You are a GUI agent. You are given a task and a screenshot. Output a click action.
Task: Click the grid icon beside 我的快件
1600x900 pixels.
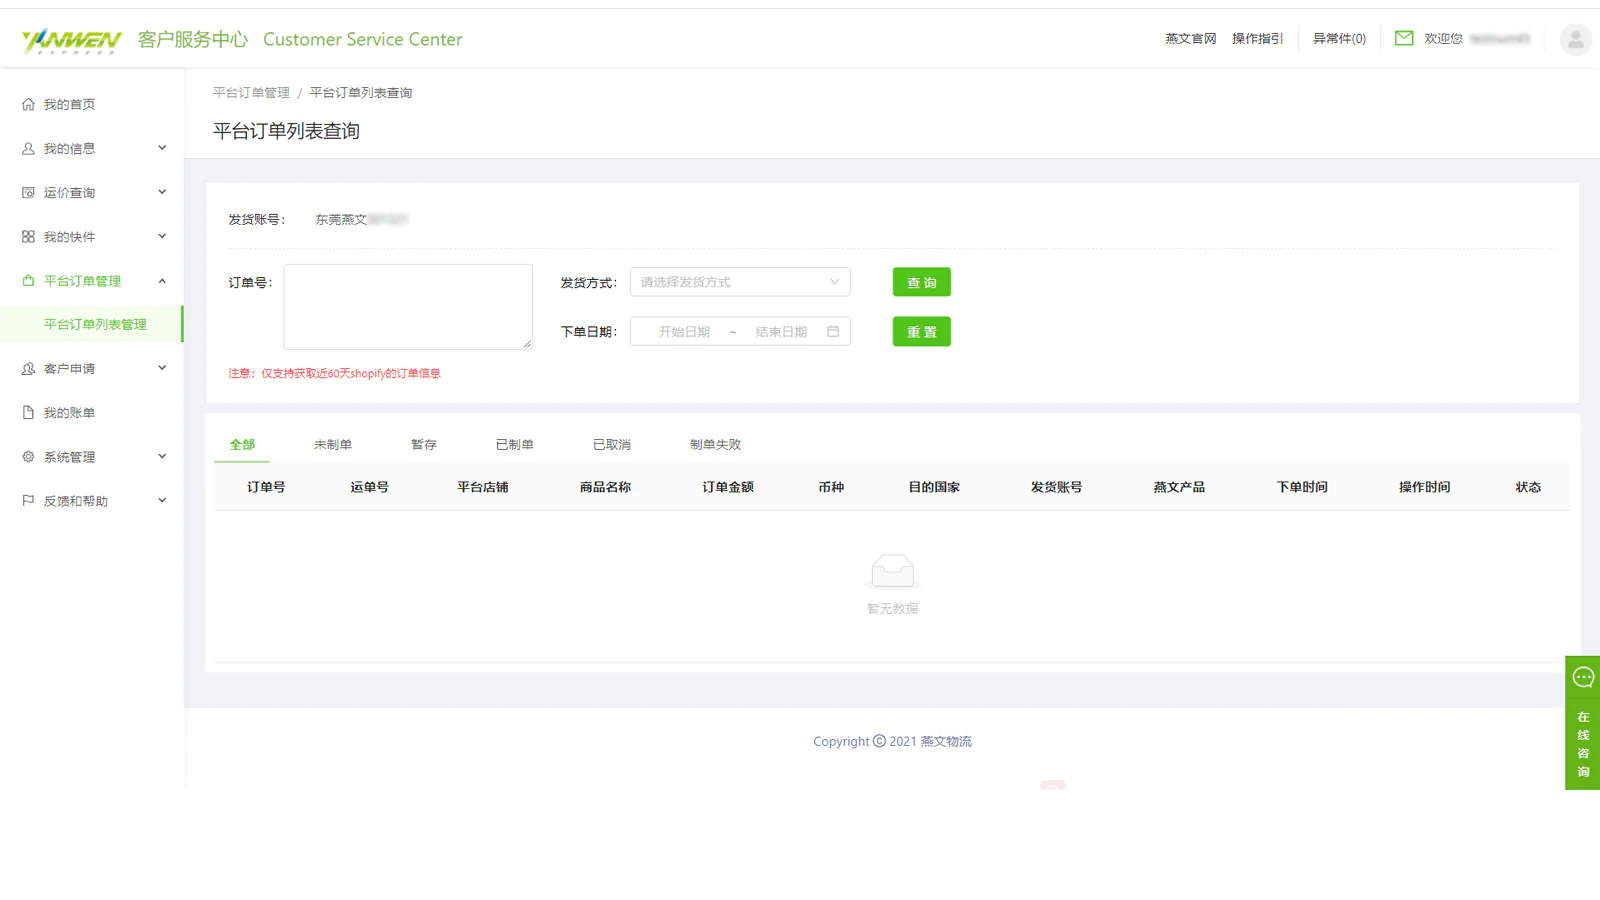[x=28, y=237]
